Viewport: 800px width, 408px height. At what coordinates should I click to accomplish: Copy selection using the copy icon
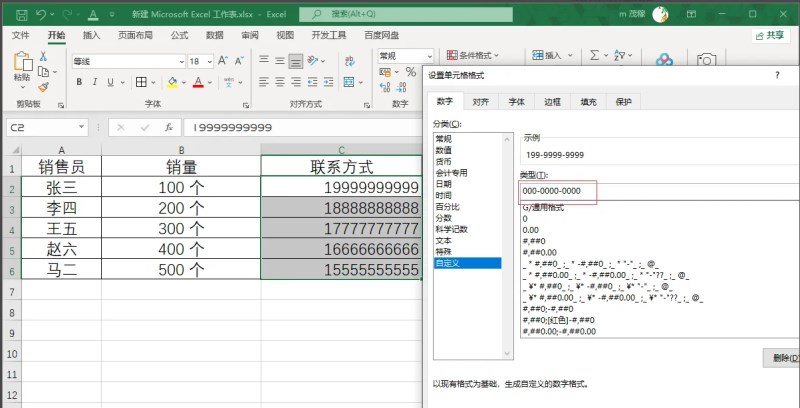tap(43, 72)
